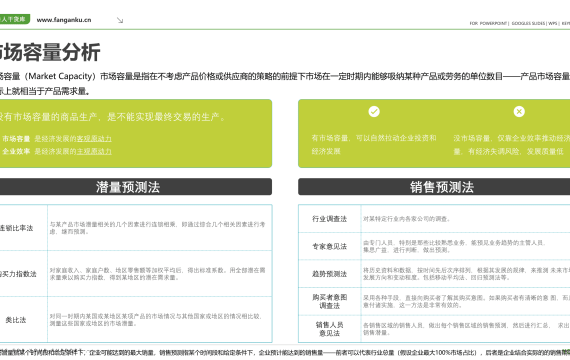Select the footnote text at slide bottom
The image size is (570, 360).
click(x=285, y=352)
